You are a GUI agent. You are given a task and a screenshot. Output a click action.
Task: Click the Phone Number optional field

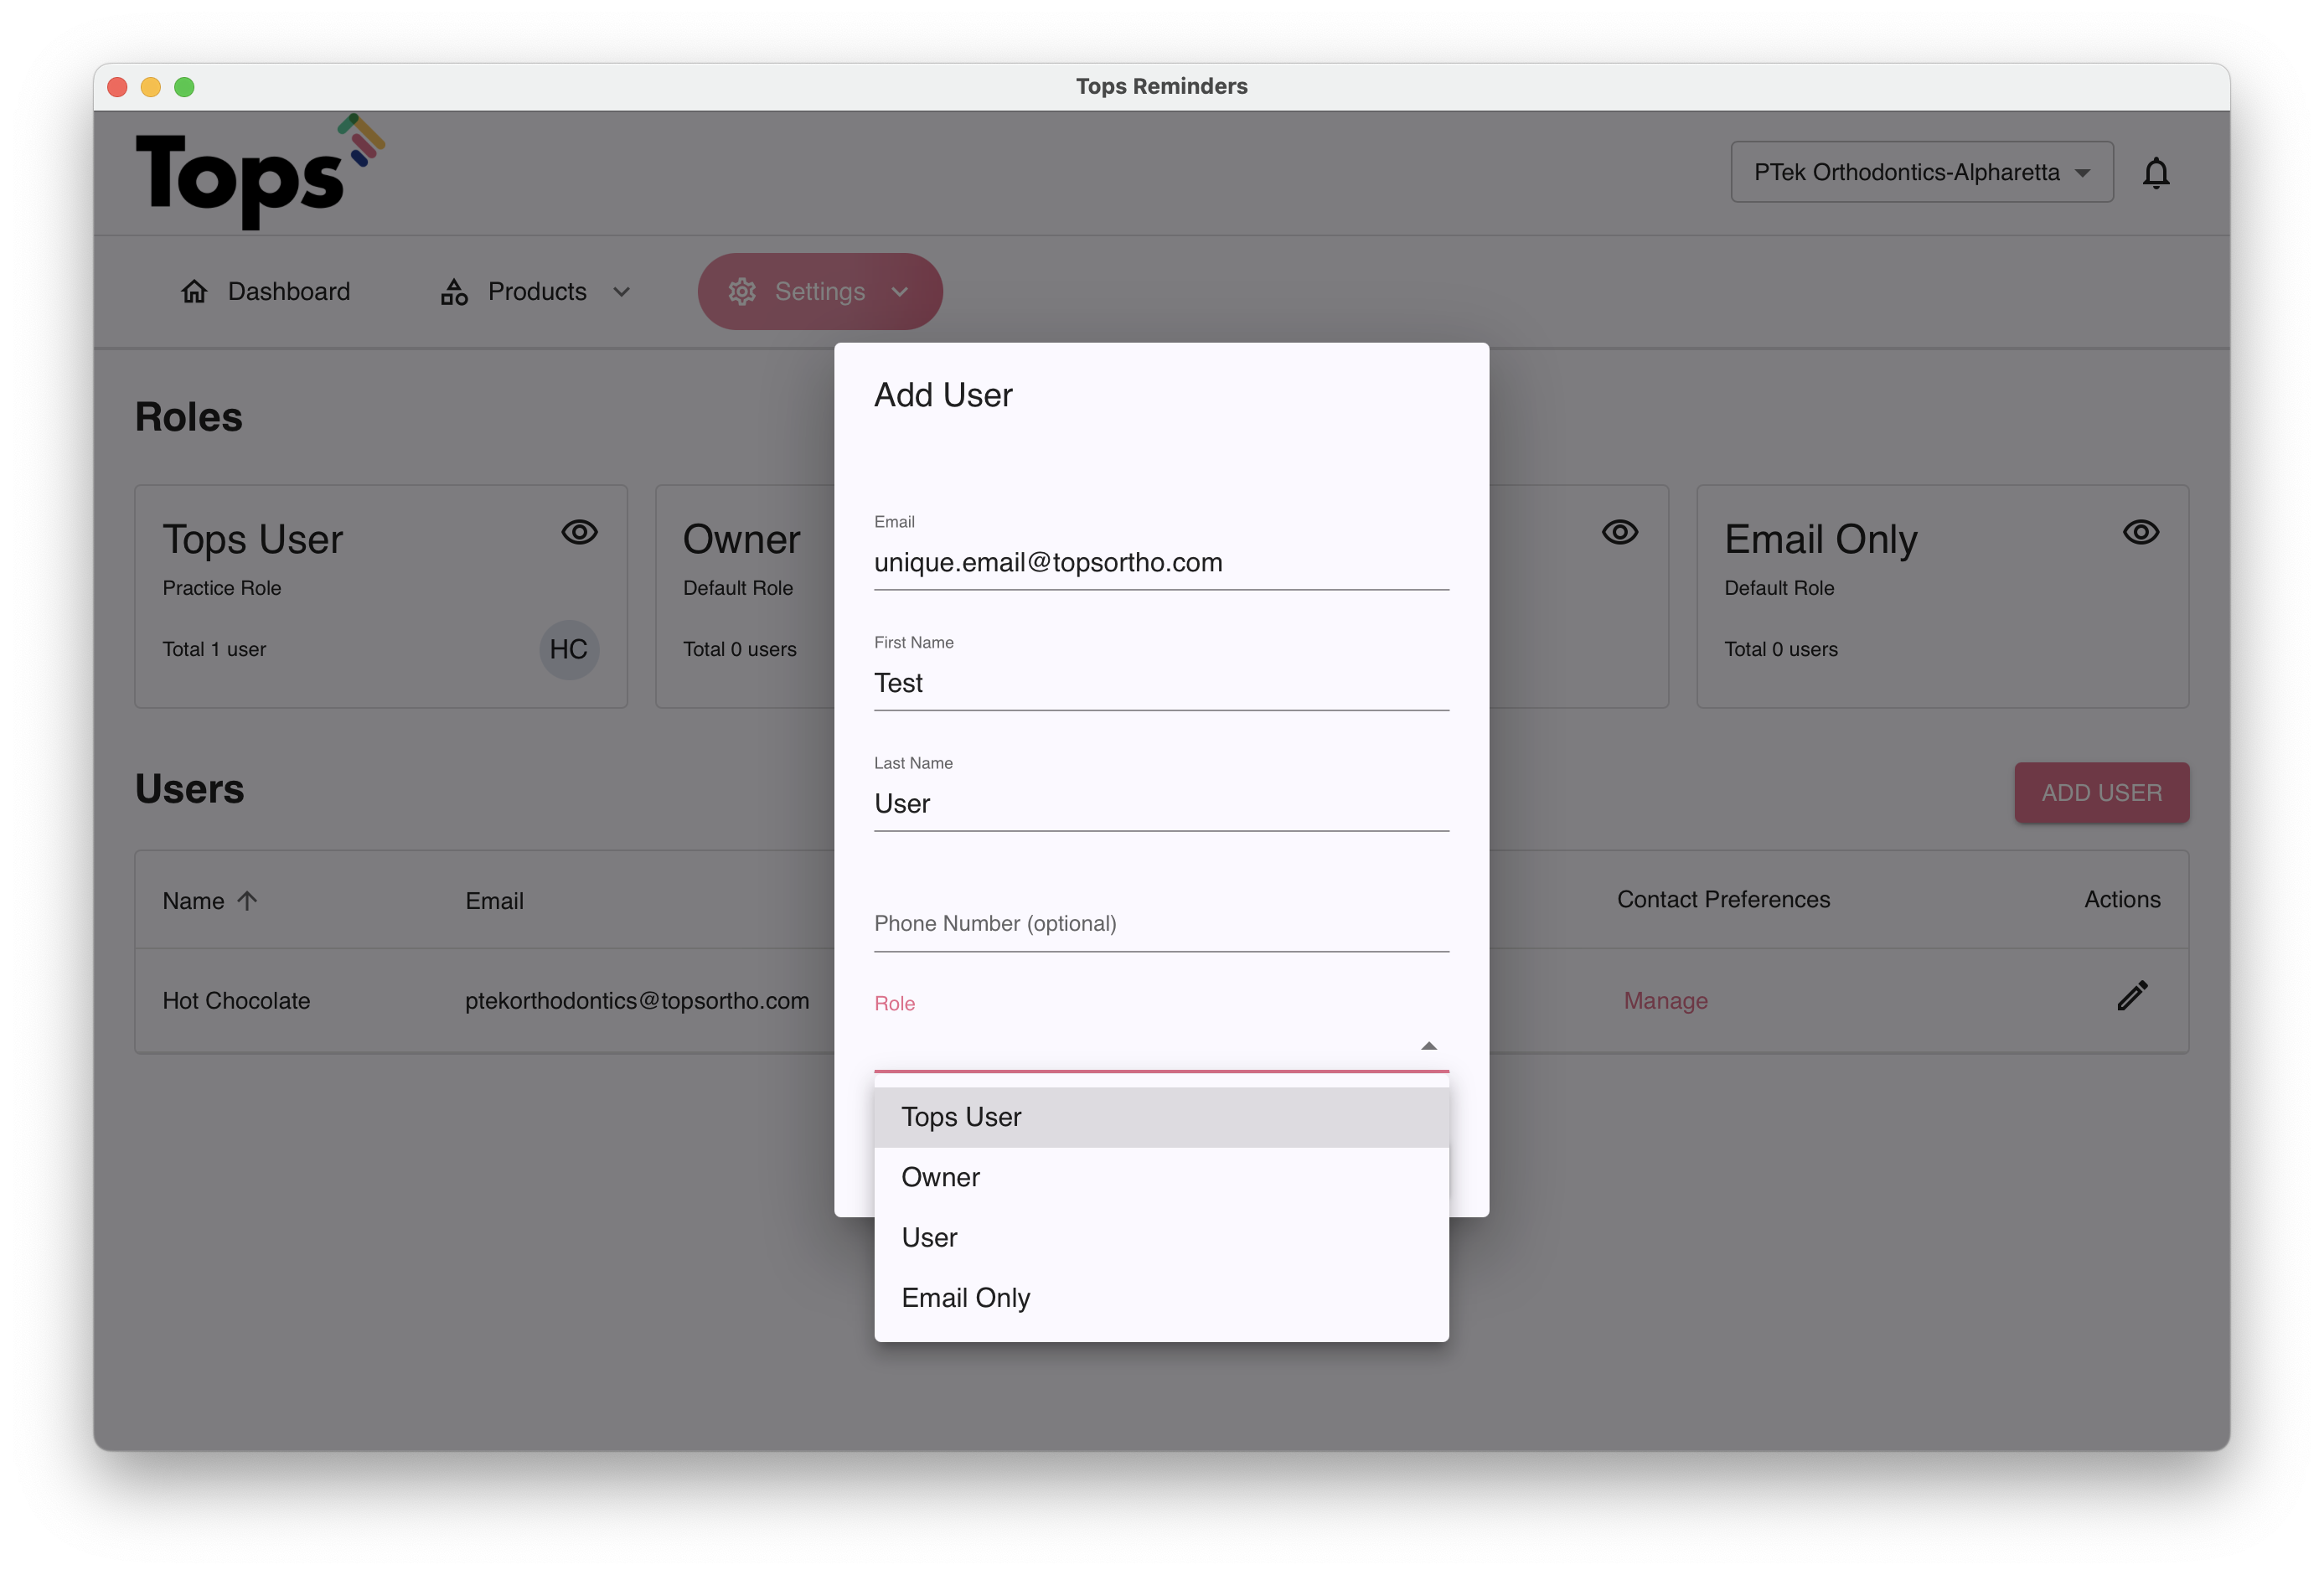tap(1160, 923)
